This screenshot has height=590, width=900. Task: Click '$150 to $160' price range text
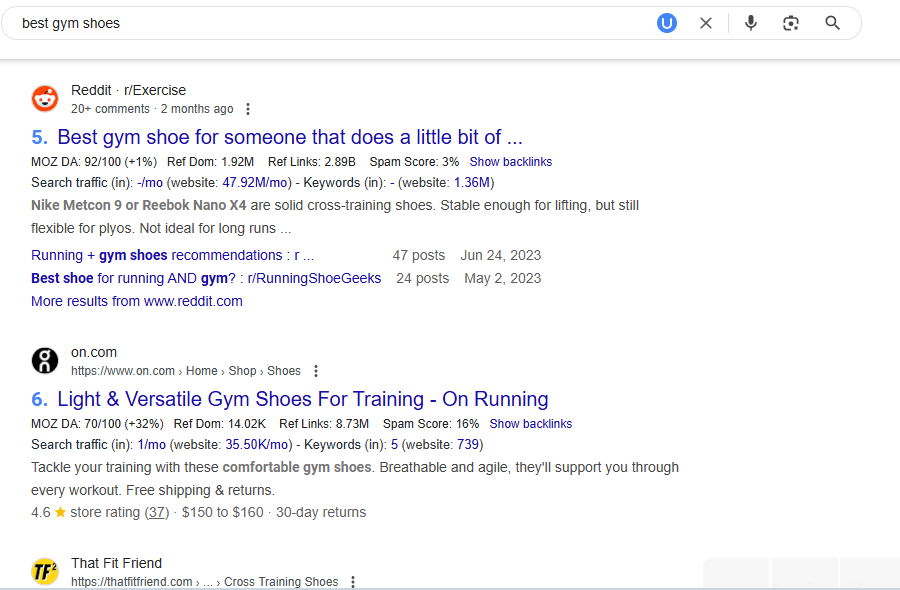pos(223,513)
